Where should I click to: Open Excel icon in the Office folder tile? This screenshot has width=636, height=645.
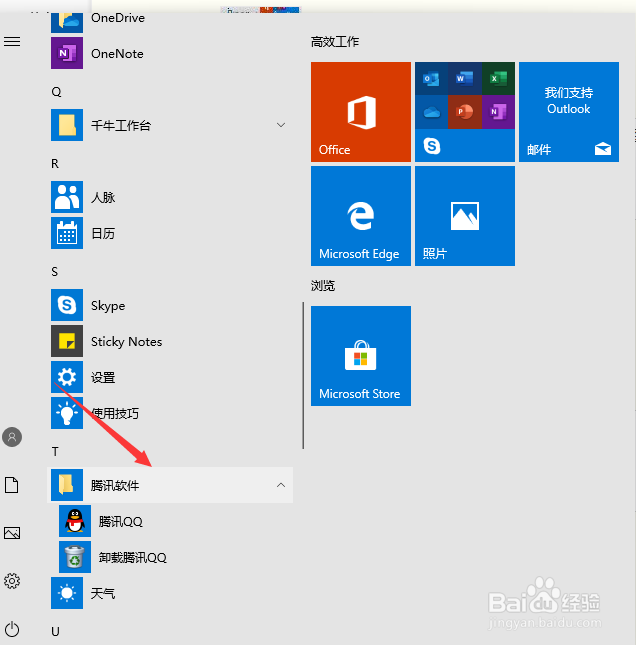tap(498, 79)
